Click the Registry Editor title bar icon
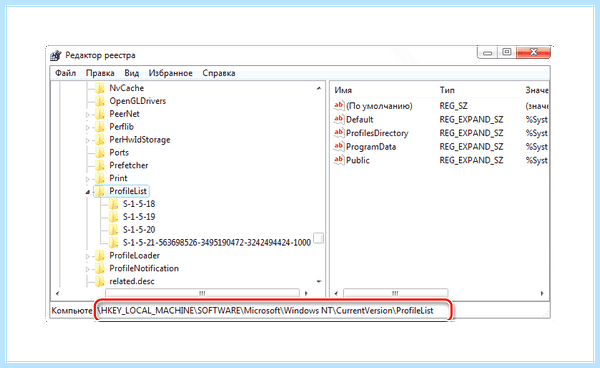600x368 pixels. [x=56, y=55]
